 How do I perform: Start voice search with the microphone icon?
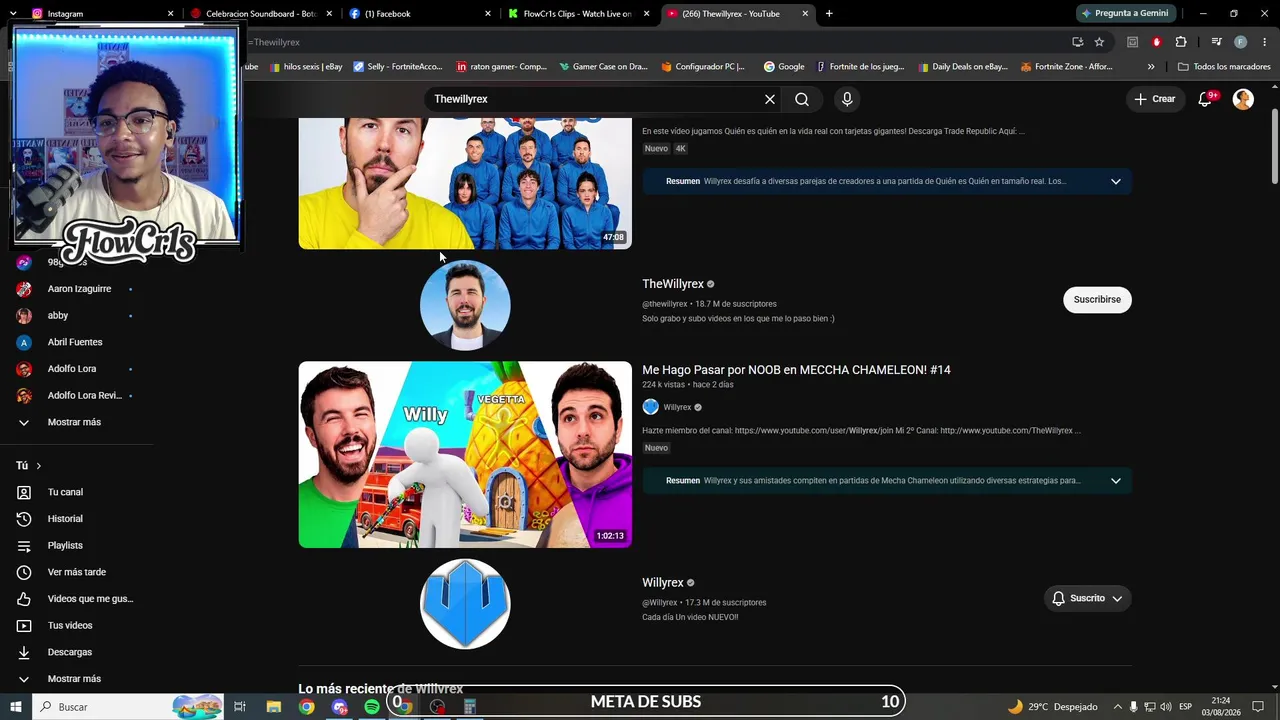(x=847, y=99)
